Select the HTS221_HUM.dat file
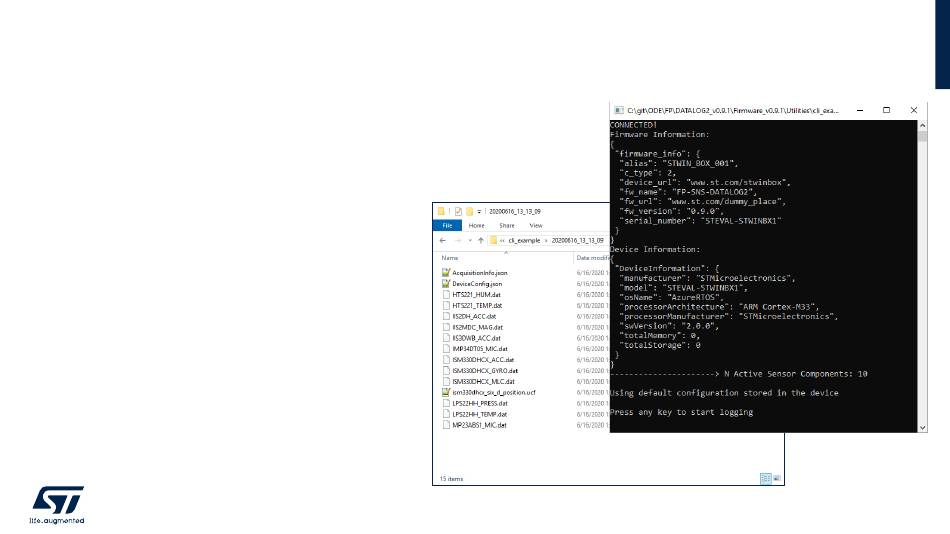Viewport: 950px width, 534px height. (x=476, y=294)
